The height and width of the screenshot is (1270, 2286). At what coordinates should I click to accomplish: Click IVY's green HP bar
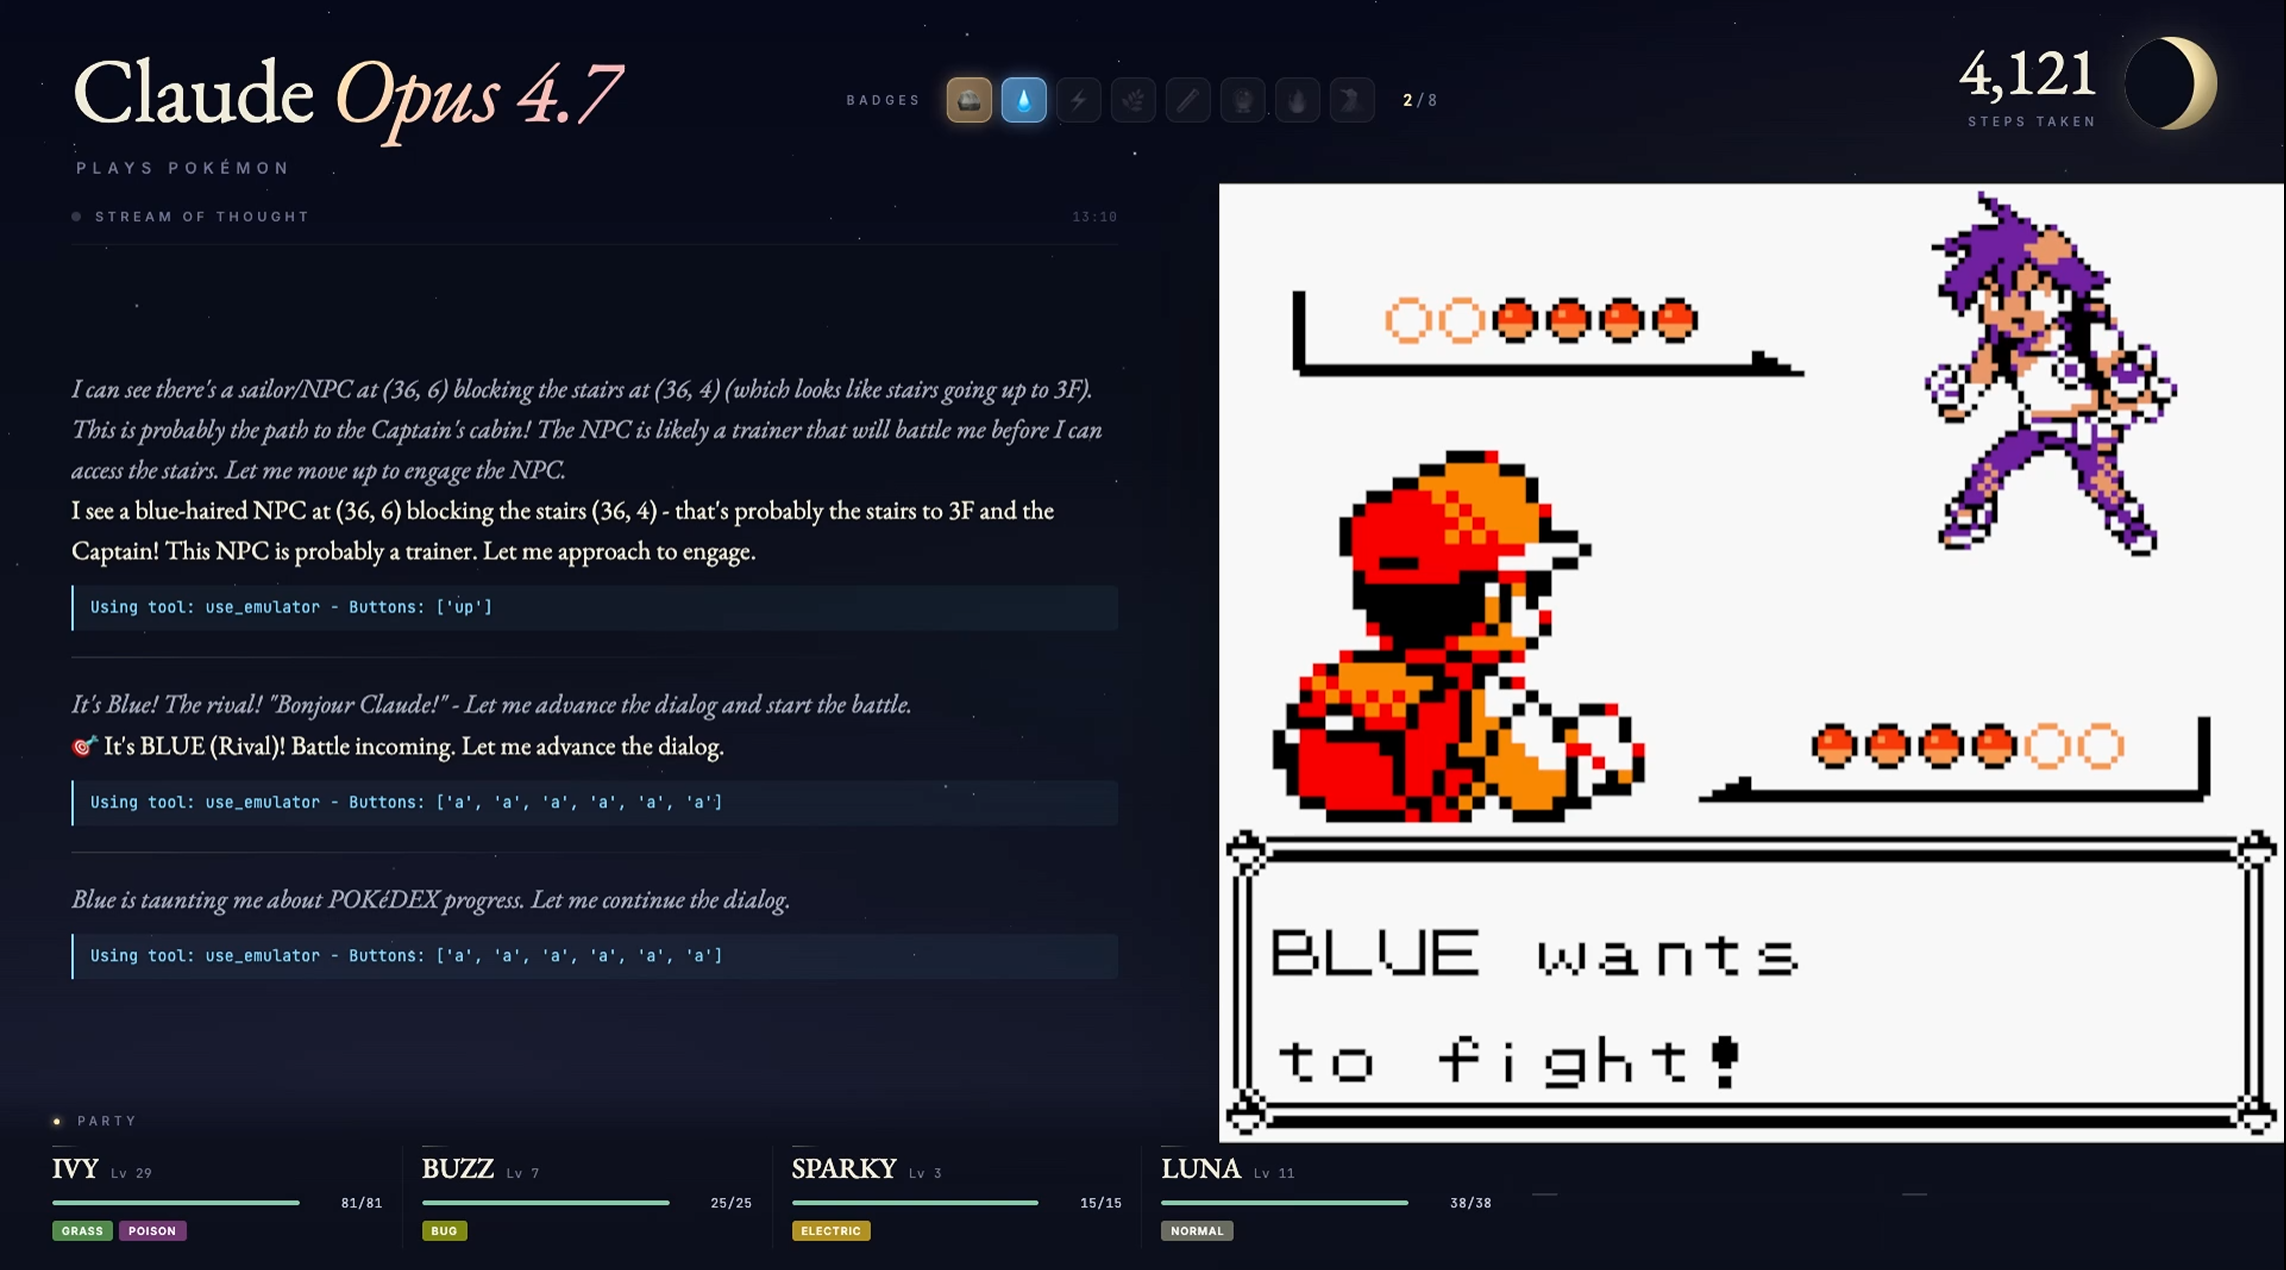[x=176, y=1203]
